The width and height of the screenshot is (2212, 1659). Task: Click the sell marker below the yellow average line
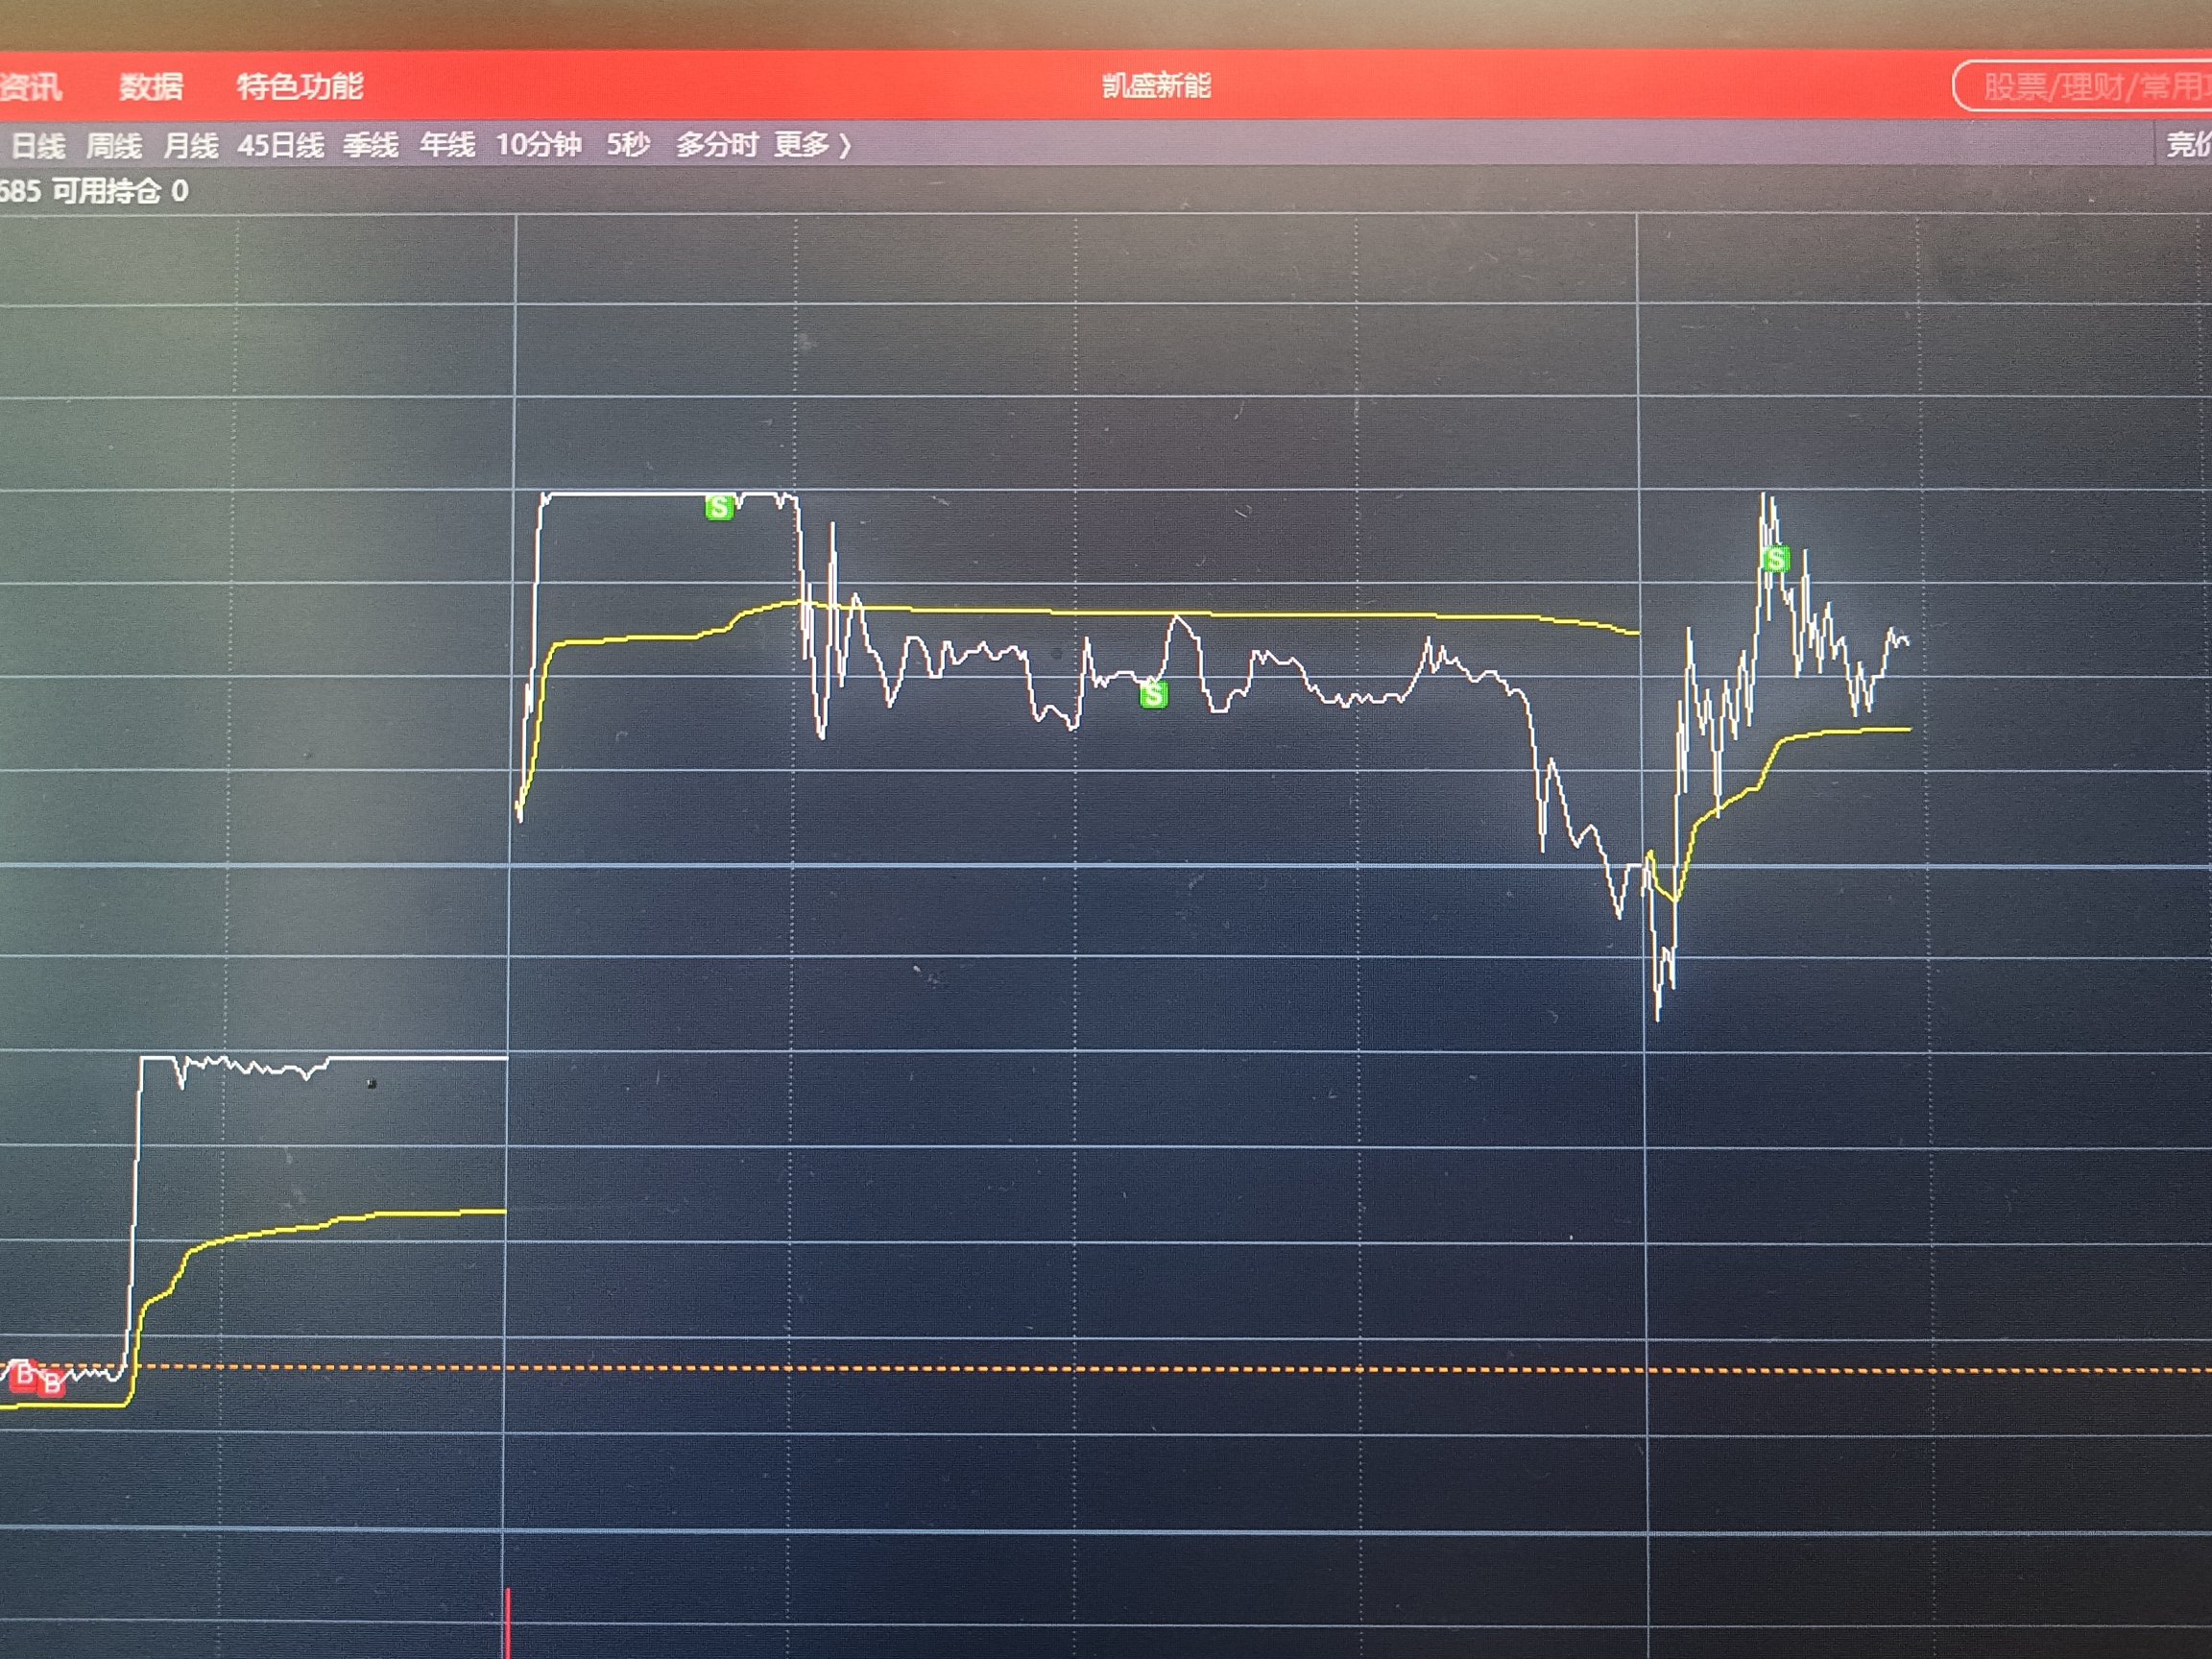1153,694
